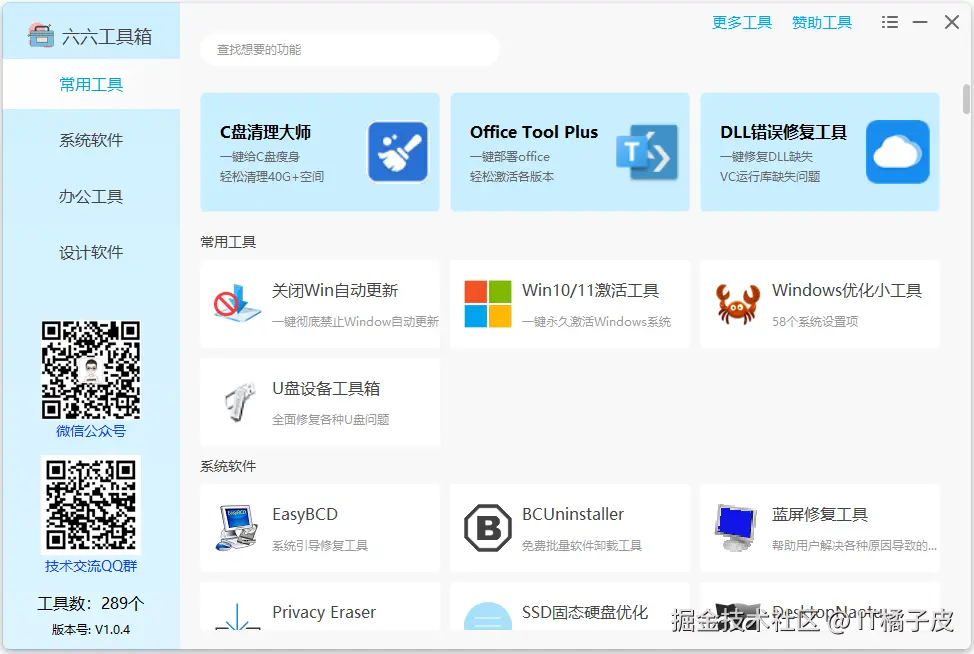Open the list view icon near window controls

pos(889,21)
